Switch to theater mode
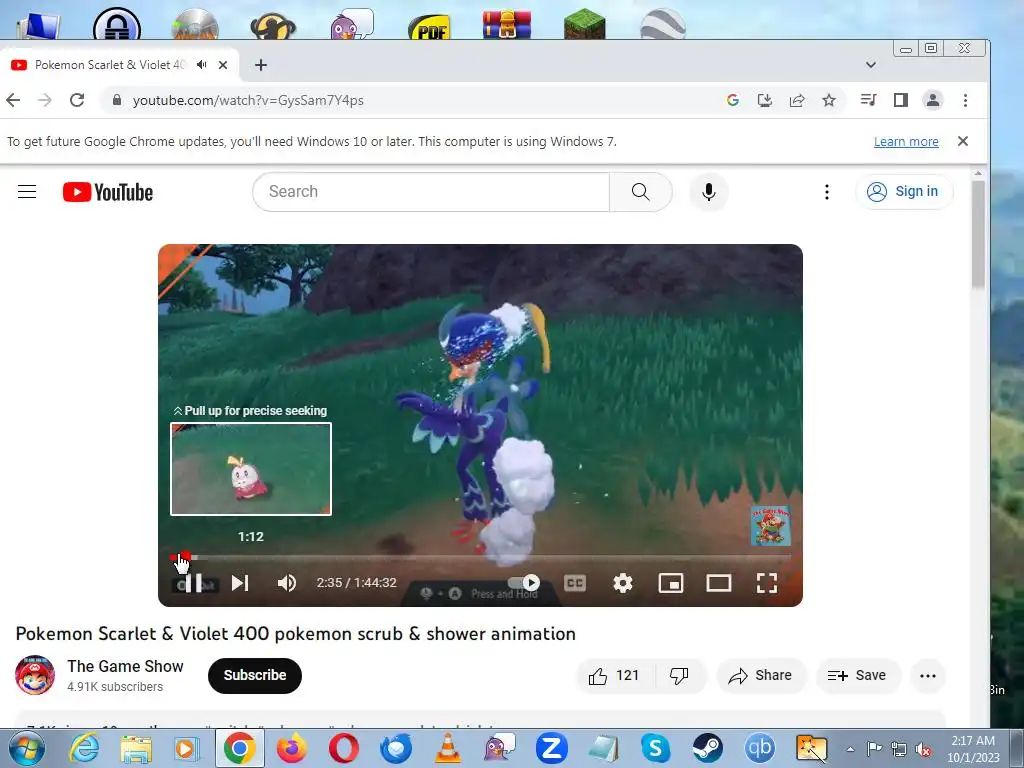This screenshot has height=768, width=1024. coord(718,583)
